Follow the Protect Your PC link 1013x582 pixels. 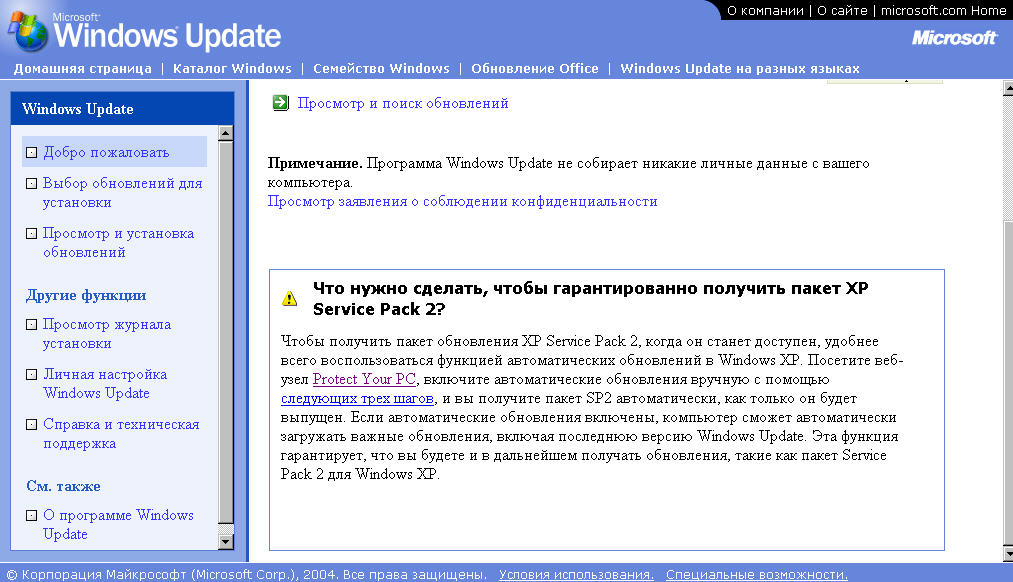[x=364, y=379]
